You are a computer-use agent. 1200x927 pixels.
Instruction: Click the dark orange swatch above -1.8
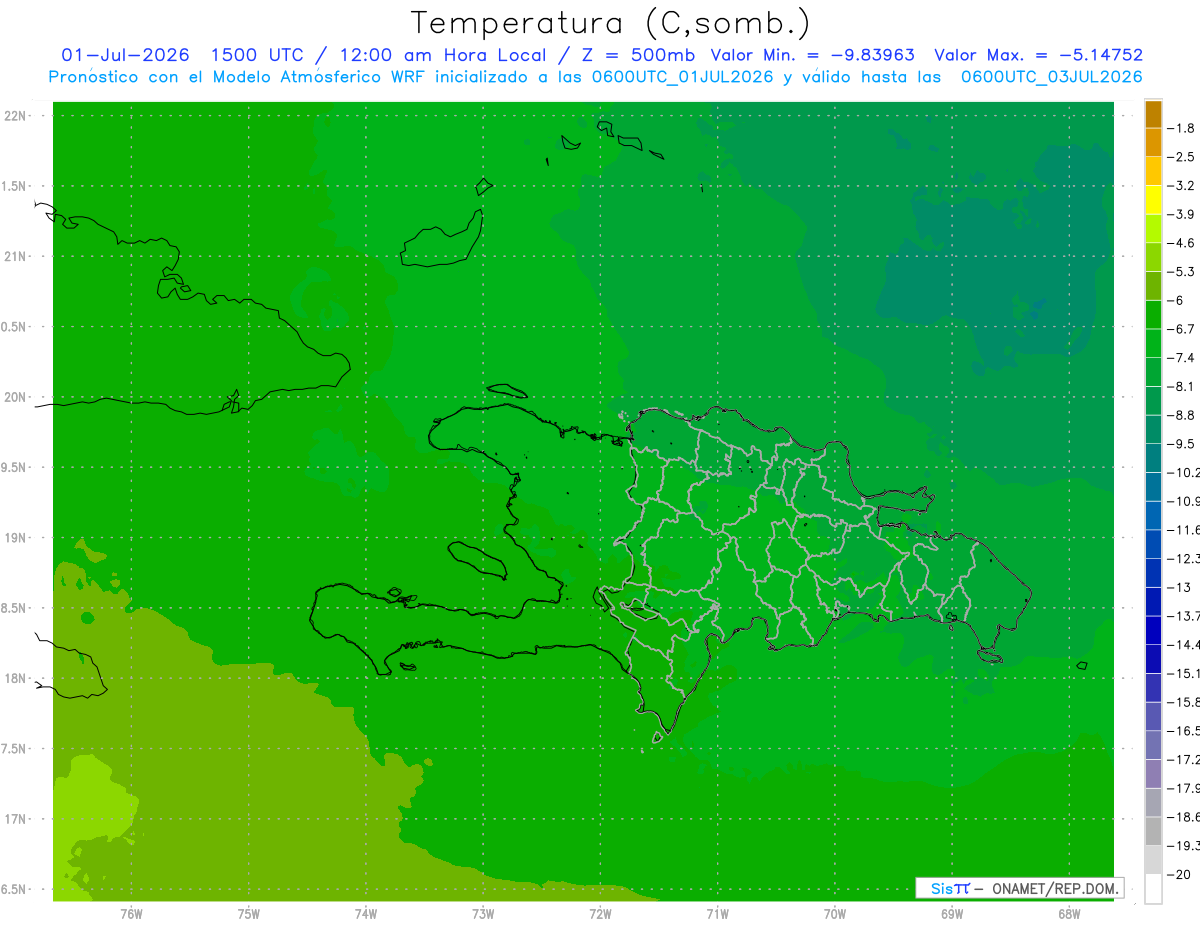pos(1153,114)
